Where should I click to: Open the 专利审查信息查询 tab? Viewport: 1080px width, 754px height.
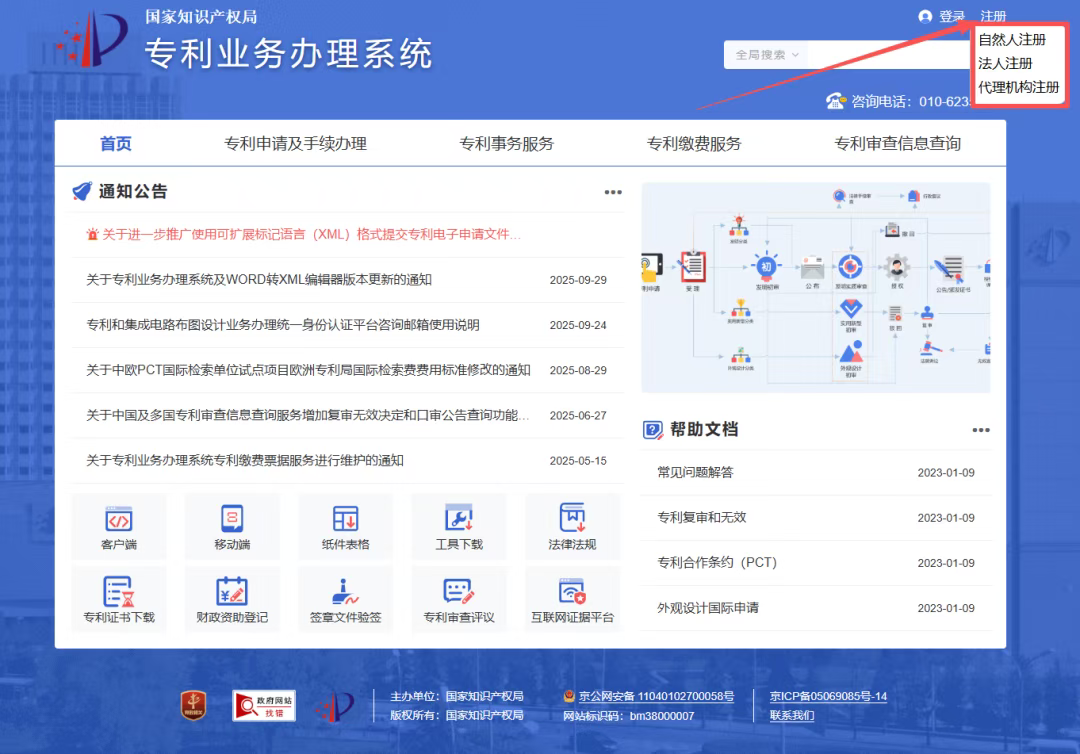pyautogui.click(x=898, y=143)
